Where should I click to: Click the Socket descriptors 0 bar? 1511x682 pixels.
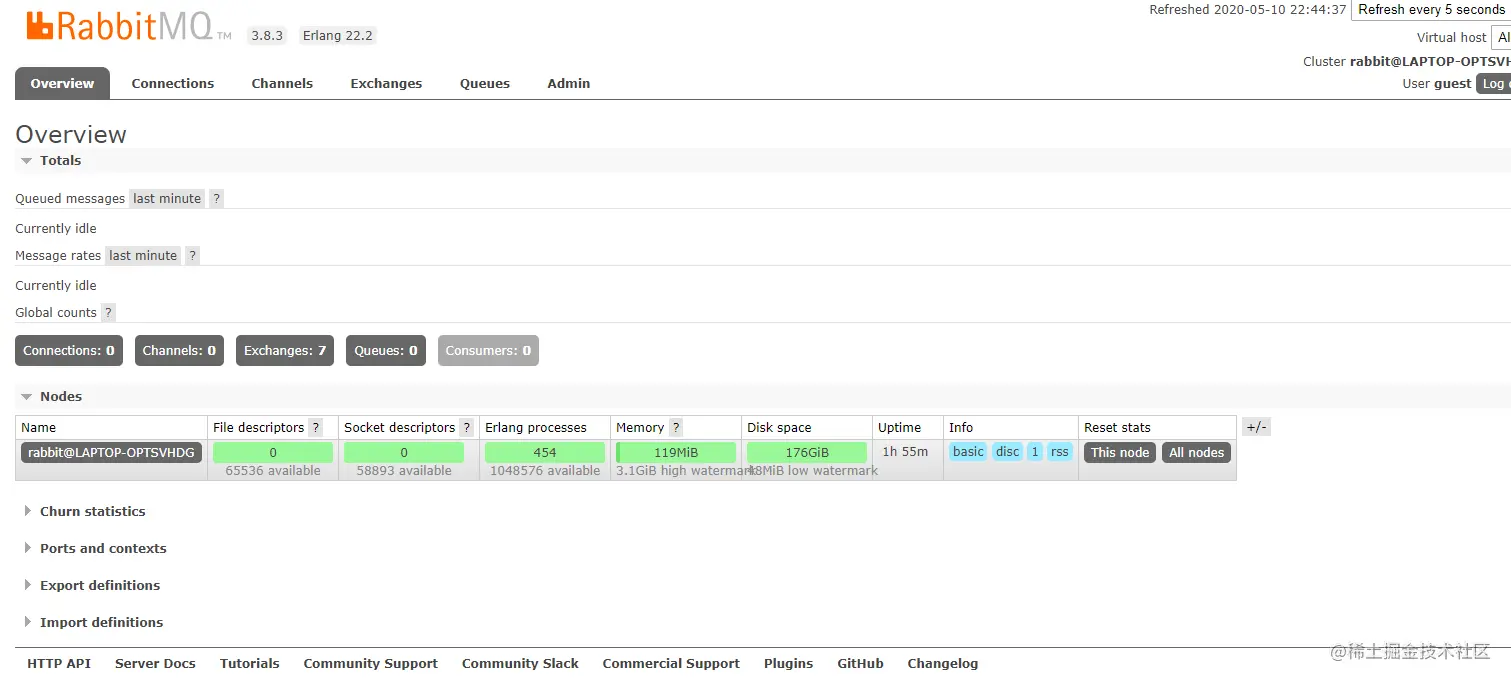click(x=404, y=452)
